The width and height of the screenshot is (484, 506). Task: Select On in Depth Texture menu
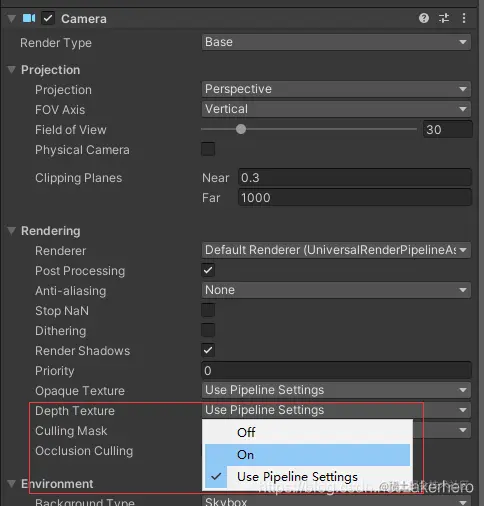(307, 455)
